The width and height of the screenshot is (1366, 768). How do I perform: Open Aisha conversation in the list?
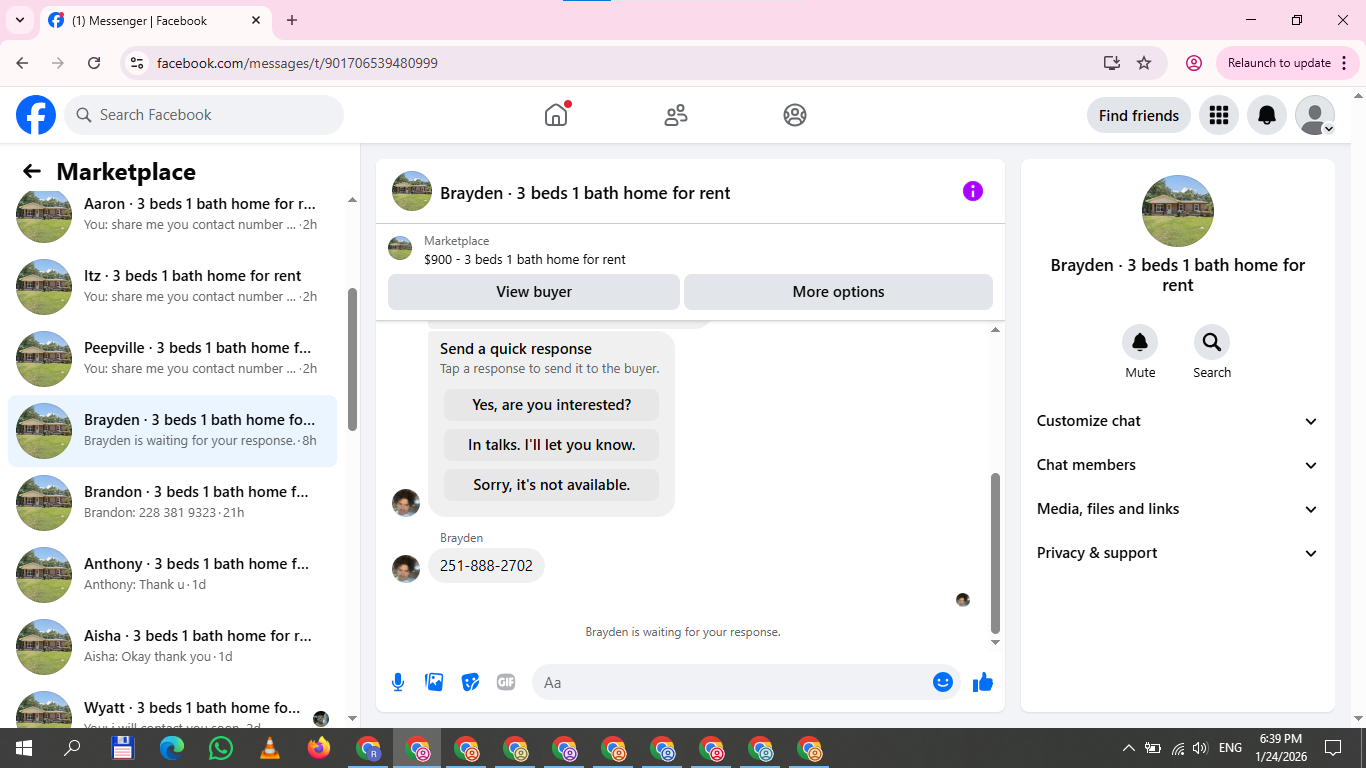[x=172, y=646]
